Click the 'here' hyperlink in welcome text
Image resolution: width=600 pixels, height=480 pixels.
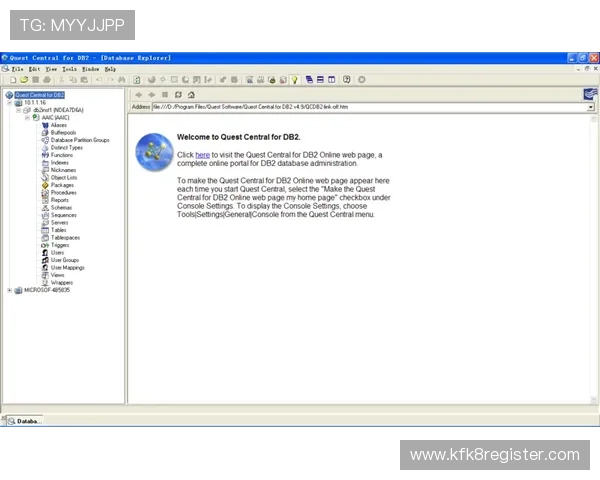[x=202, y=155]
